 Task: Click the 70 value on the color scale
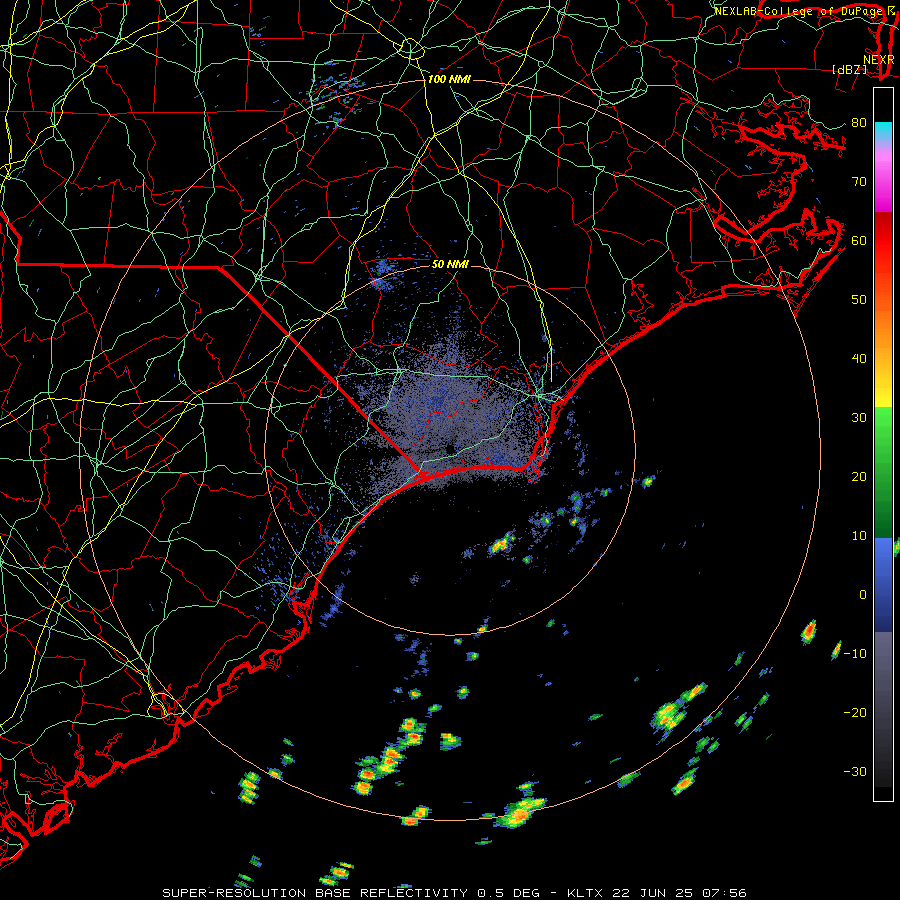tap(859, 181)
